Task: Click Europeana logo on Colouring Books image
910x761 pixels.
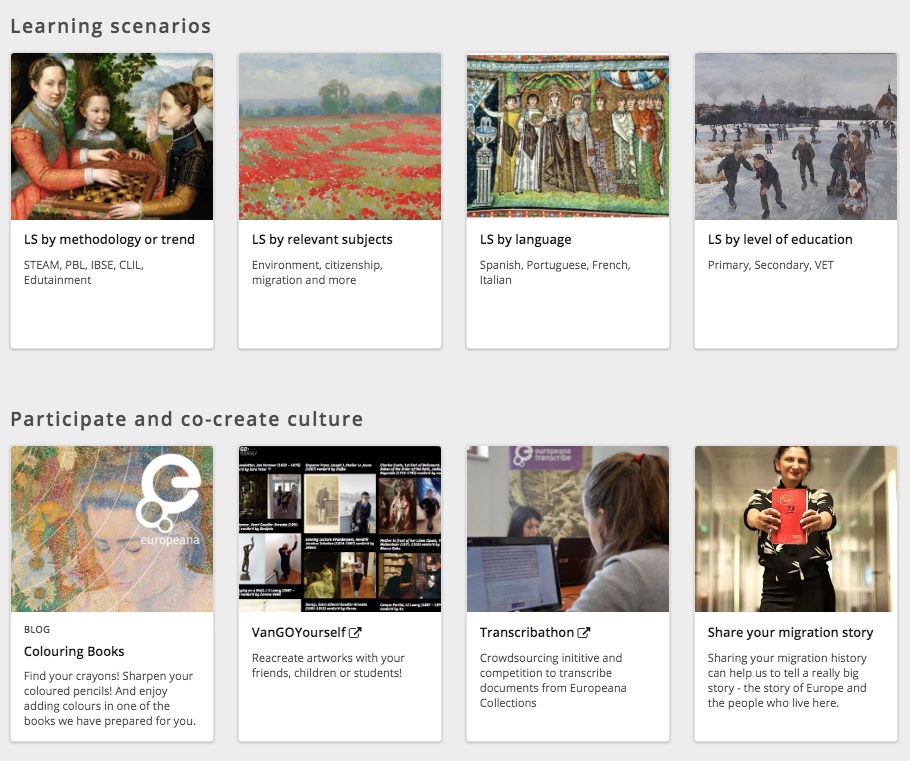Action: pos(168,500)
